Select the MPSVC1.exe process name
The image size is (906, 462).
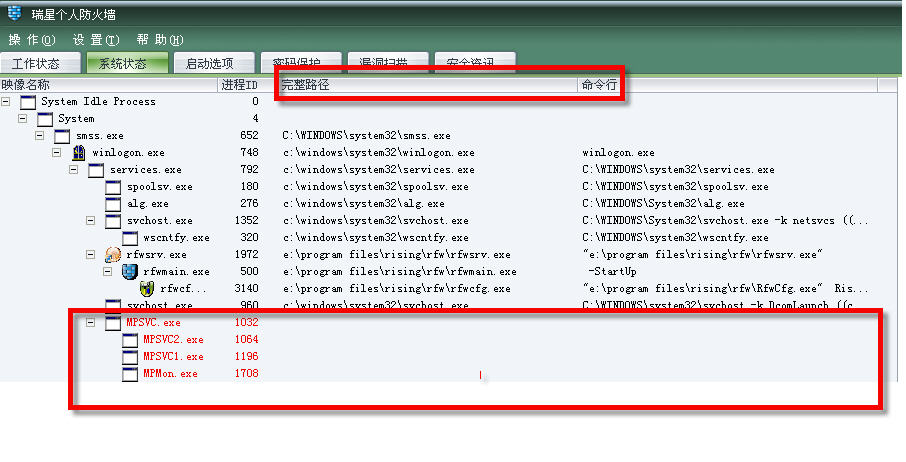[173, 356]
